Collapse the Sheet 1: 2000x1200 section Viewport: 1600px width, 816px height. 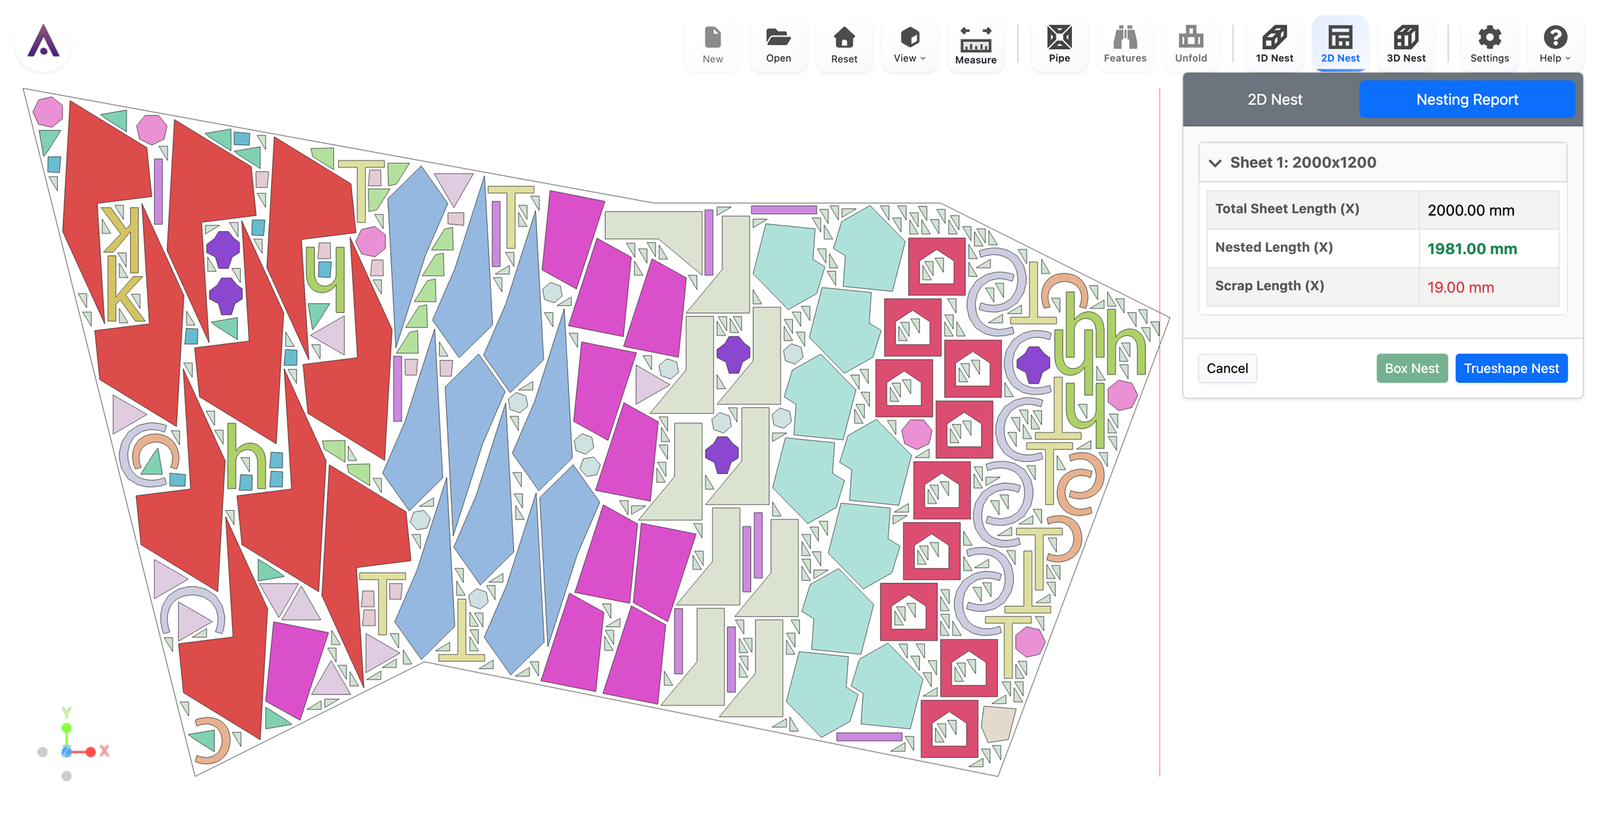click(x=1383, y=162)
